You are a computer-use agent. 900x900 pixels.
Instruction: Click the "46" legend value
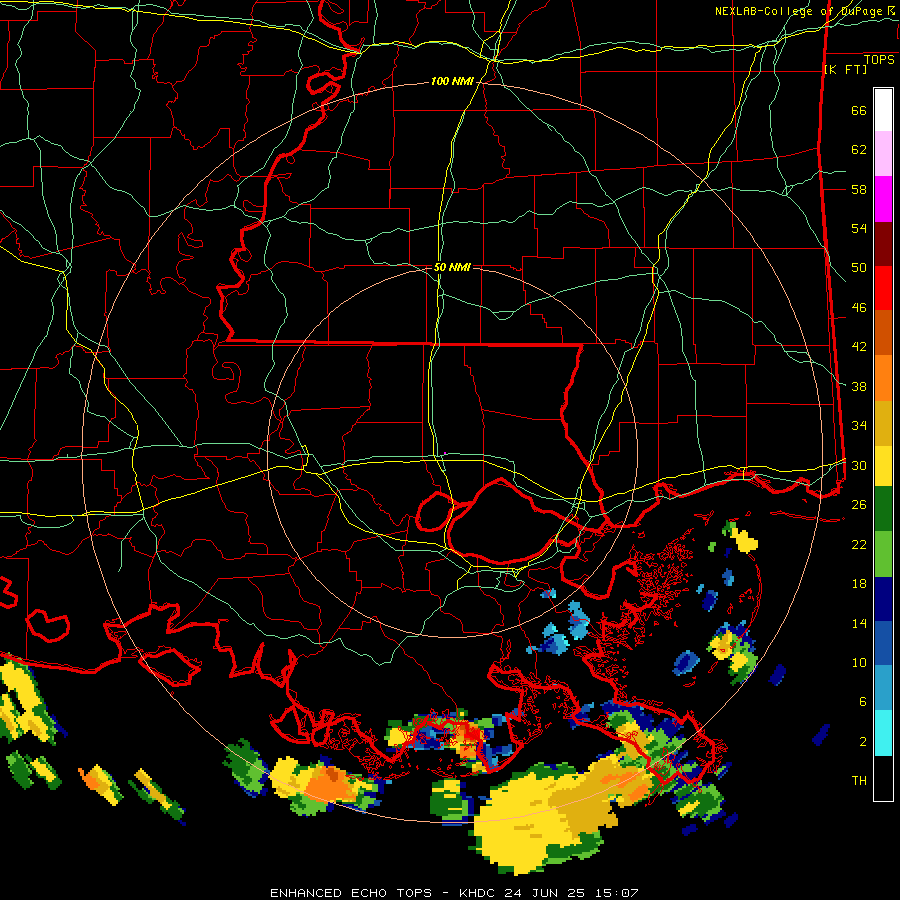pyautogui.click(x=859, y=308)
